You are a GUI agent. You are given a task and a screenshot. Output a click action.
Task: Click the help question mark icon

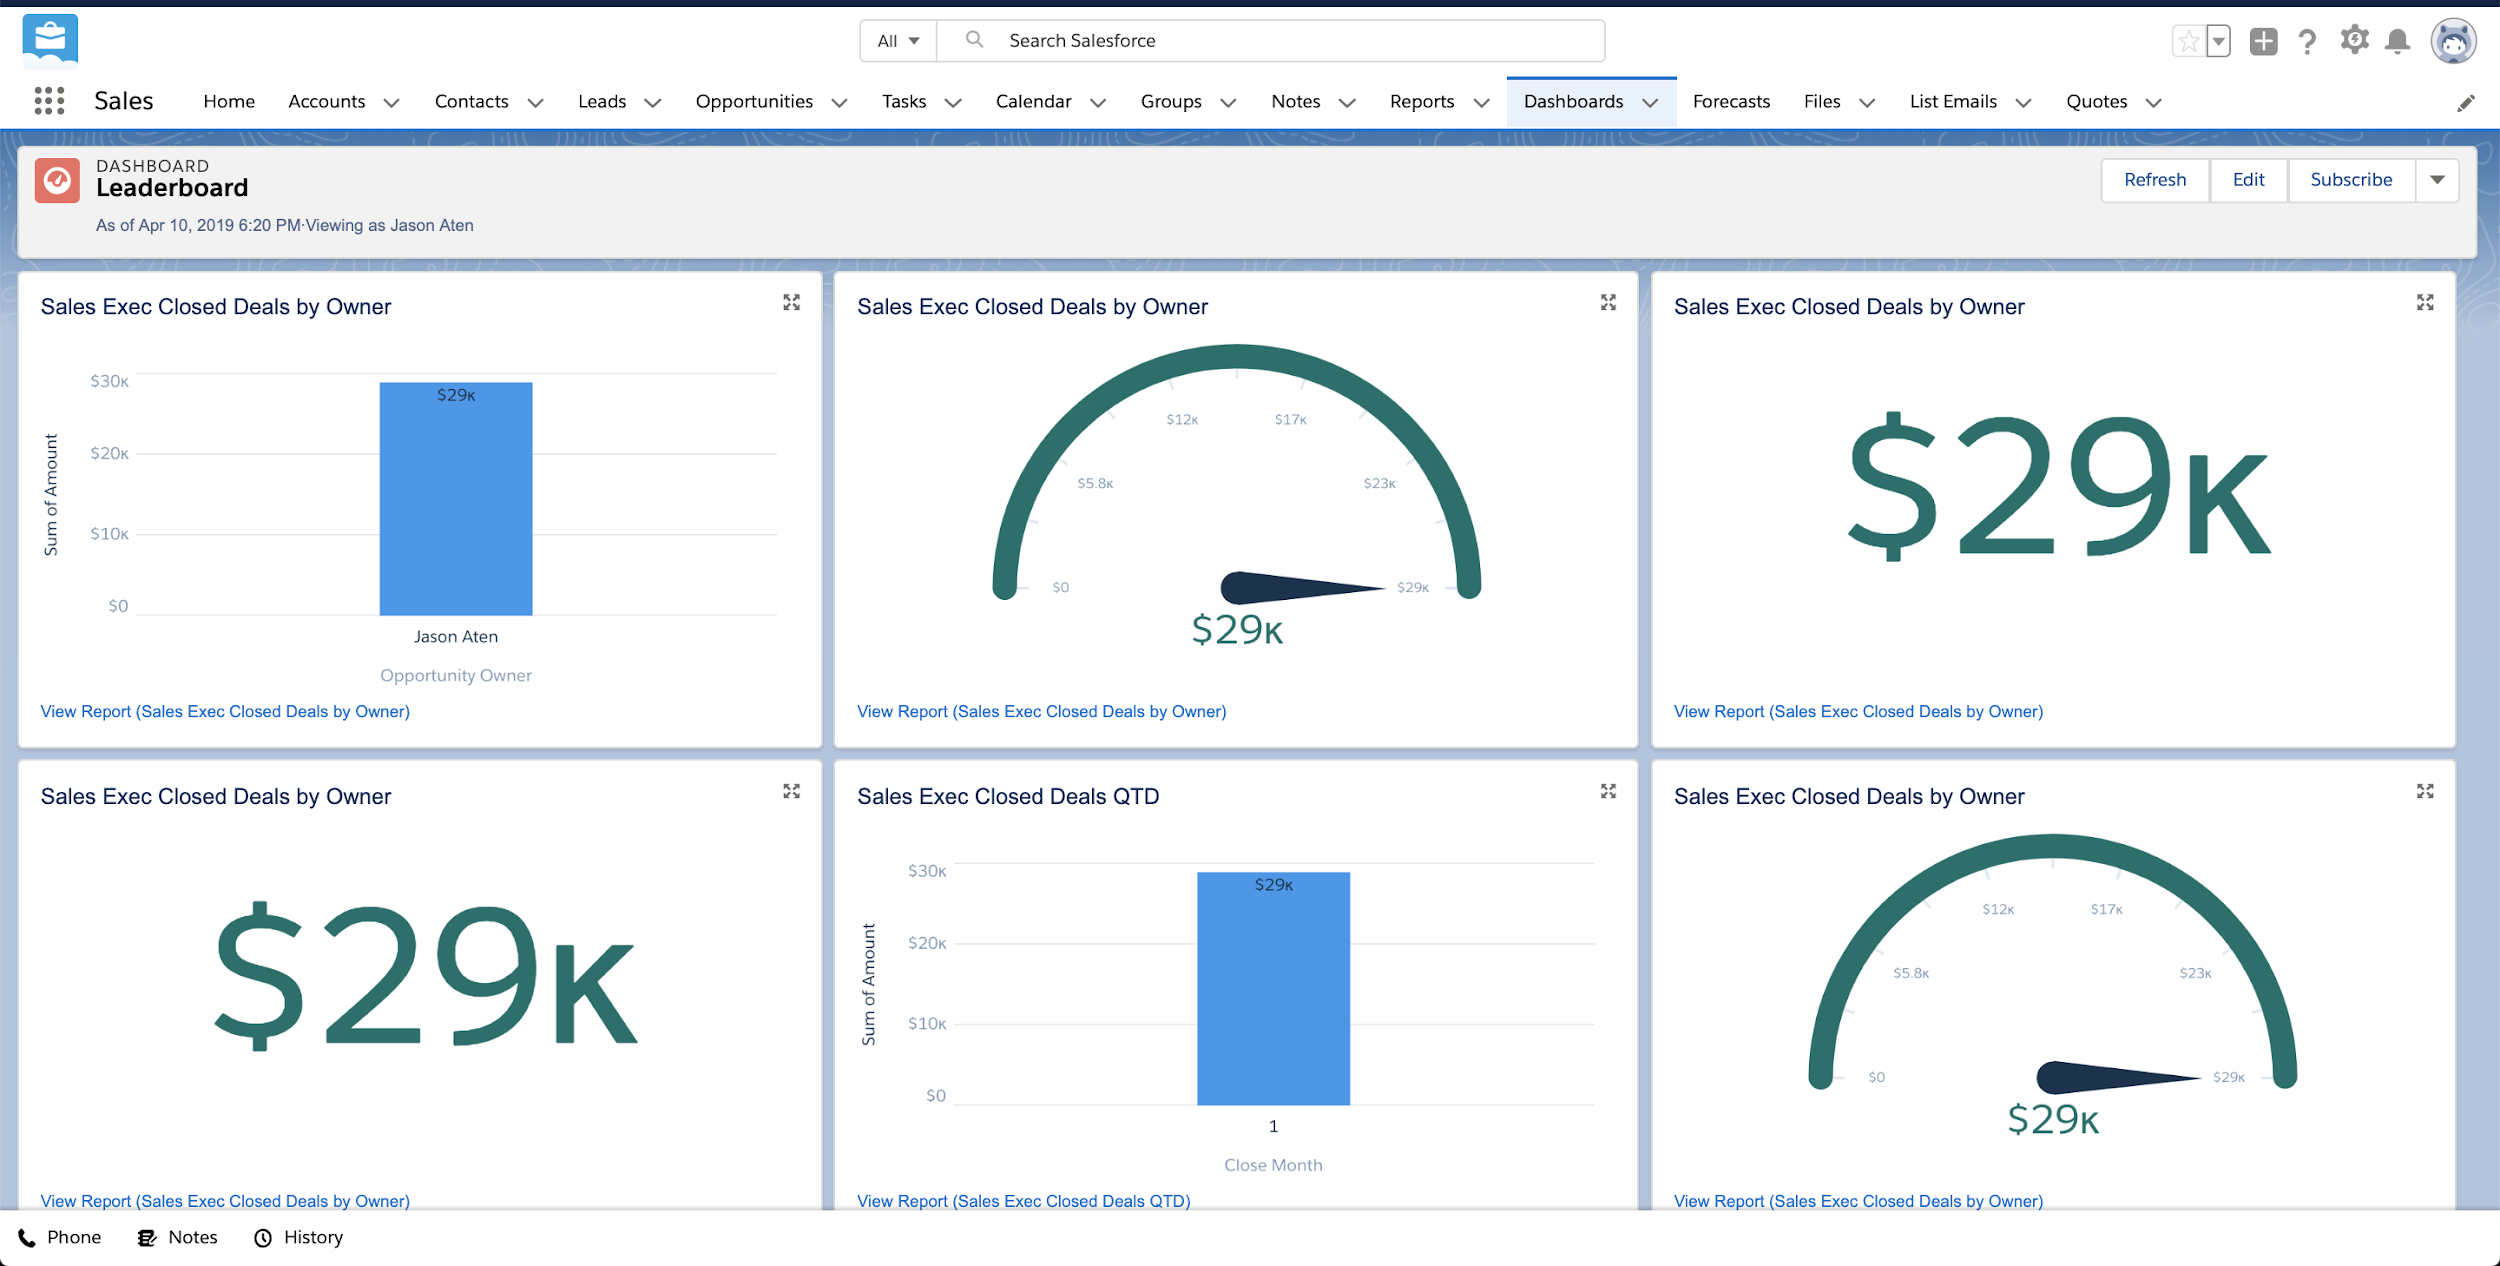pyautogui.click(x=2308, y=40)
